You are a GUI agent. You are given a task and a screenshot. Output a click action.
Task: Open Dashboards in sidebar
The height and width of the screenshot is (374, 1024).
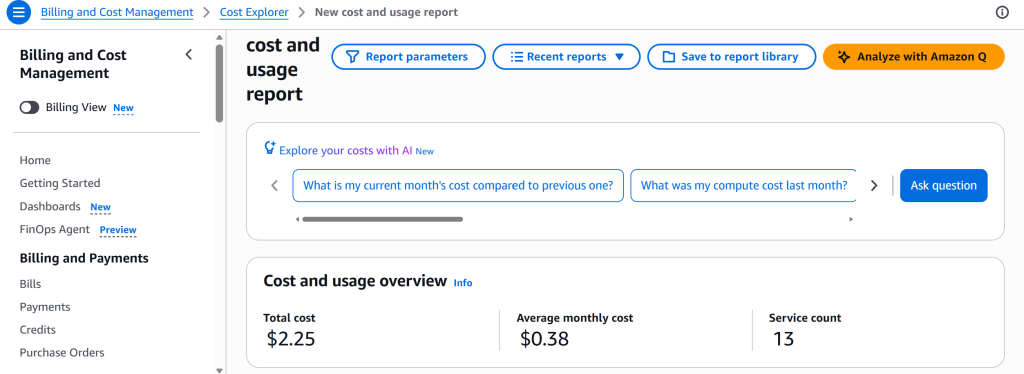[x=50, y=206]
